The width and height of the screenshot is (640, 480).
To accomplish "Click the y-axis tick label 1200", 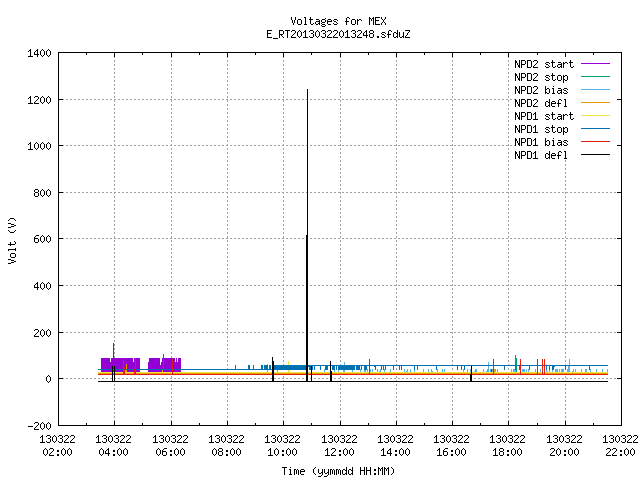I will (39, 100).
